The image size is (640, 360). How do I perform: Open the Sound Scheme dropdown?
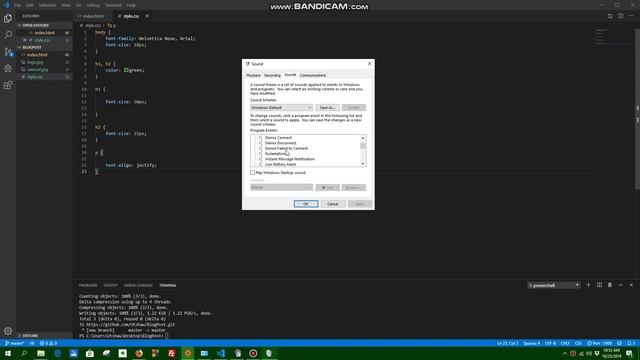(x=281, y=107)
